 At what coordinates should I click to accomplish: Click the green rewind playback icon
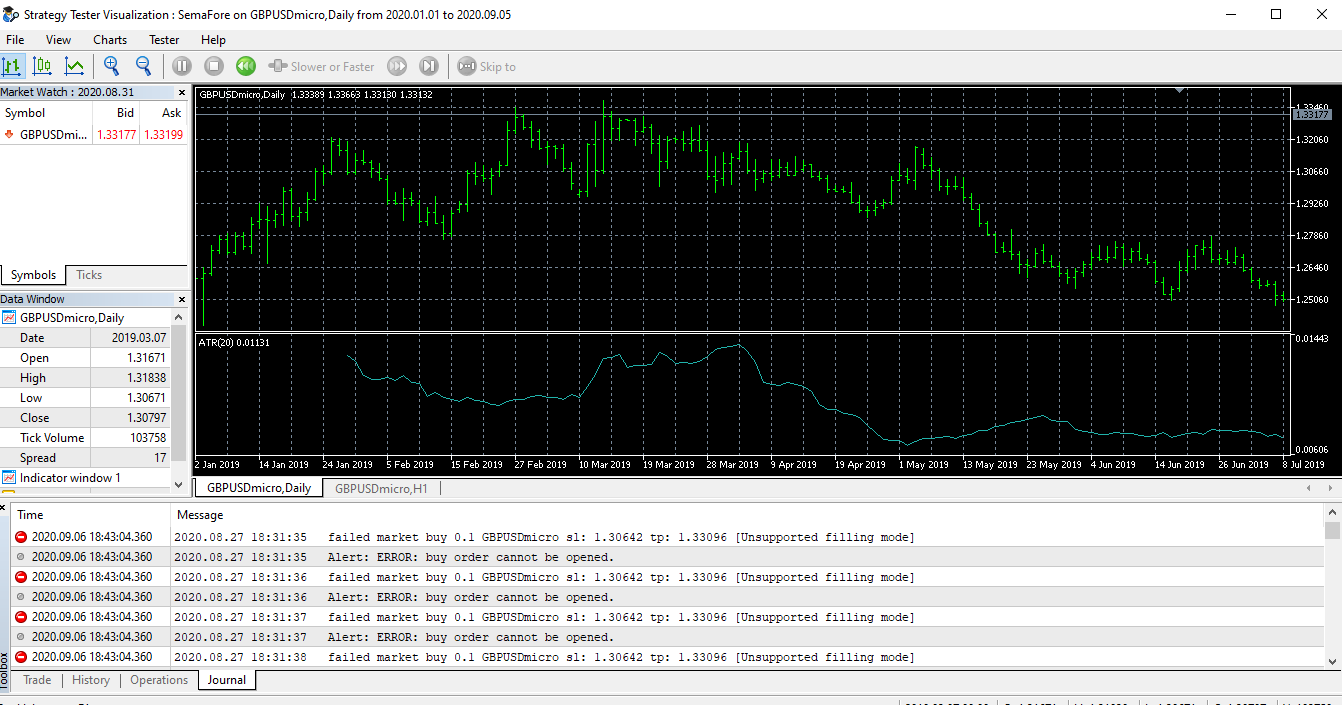[245, 66]
